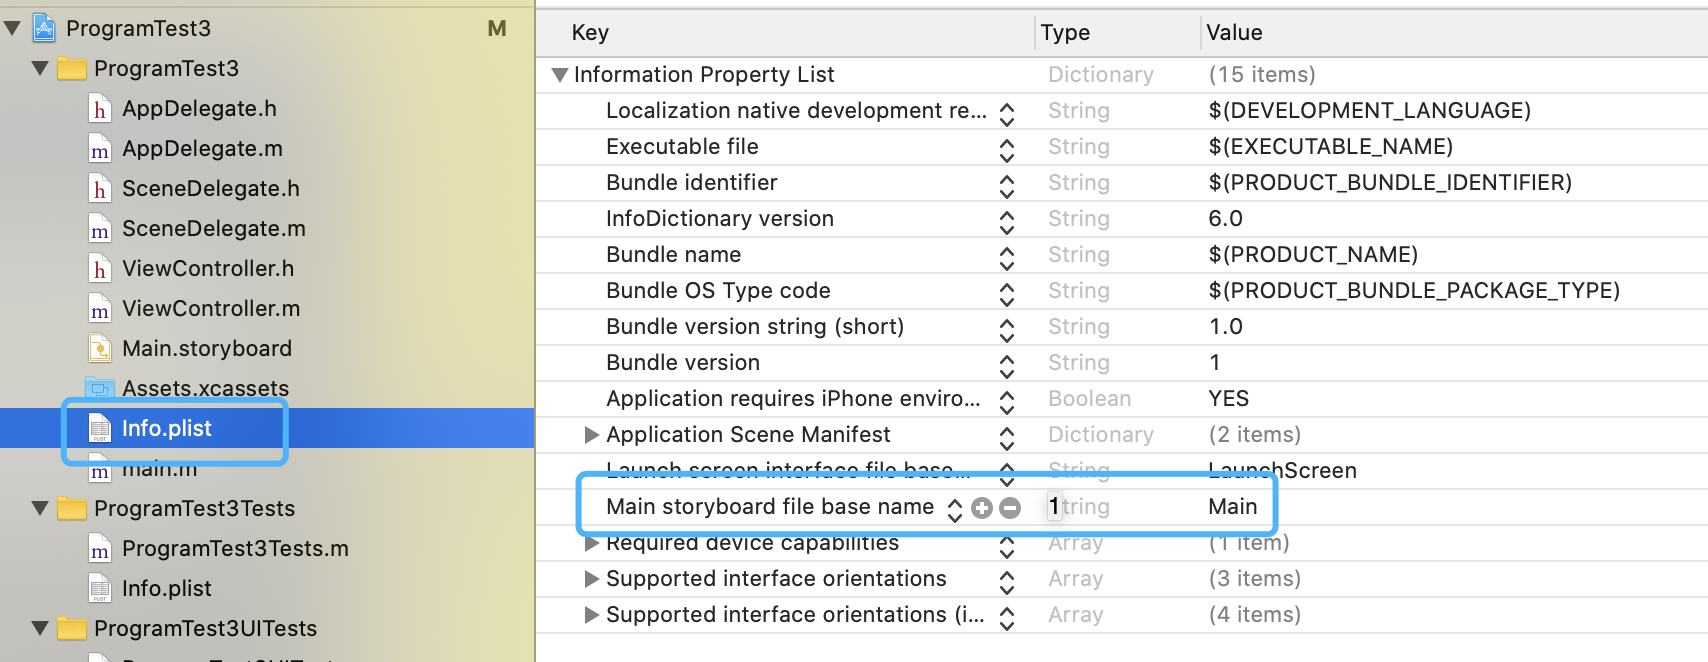Viewport: 1708px width, 662px height.
Task: Click the SceneDelegate.m source file icon
Action: tap(100, 229)
